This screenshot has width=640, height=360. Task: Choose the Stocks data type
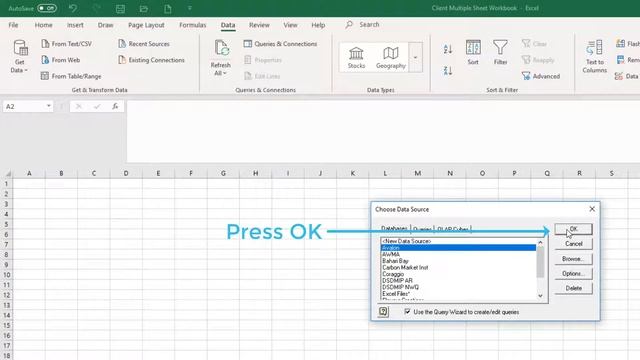356,58
